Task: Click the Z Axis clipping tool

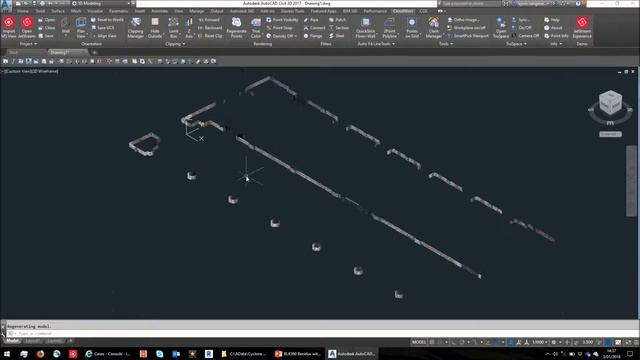Action: [189, 27]
